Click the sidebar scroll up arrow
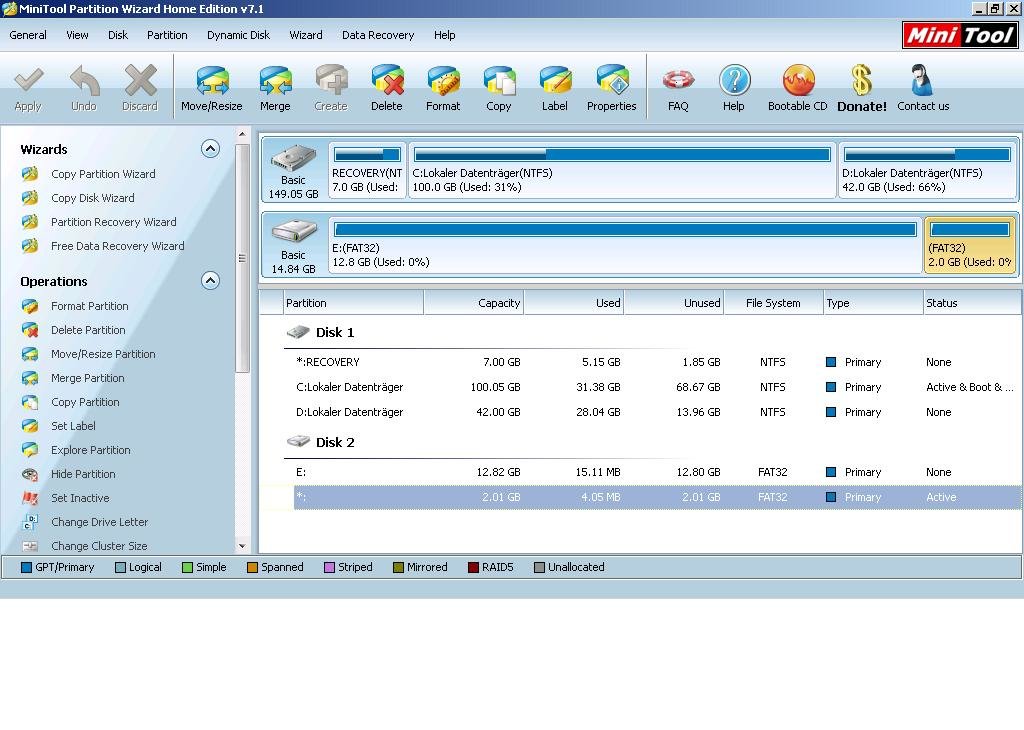The height and width of the screenshot is (730, 1024). (242, 134)
